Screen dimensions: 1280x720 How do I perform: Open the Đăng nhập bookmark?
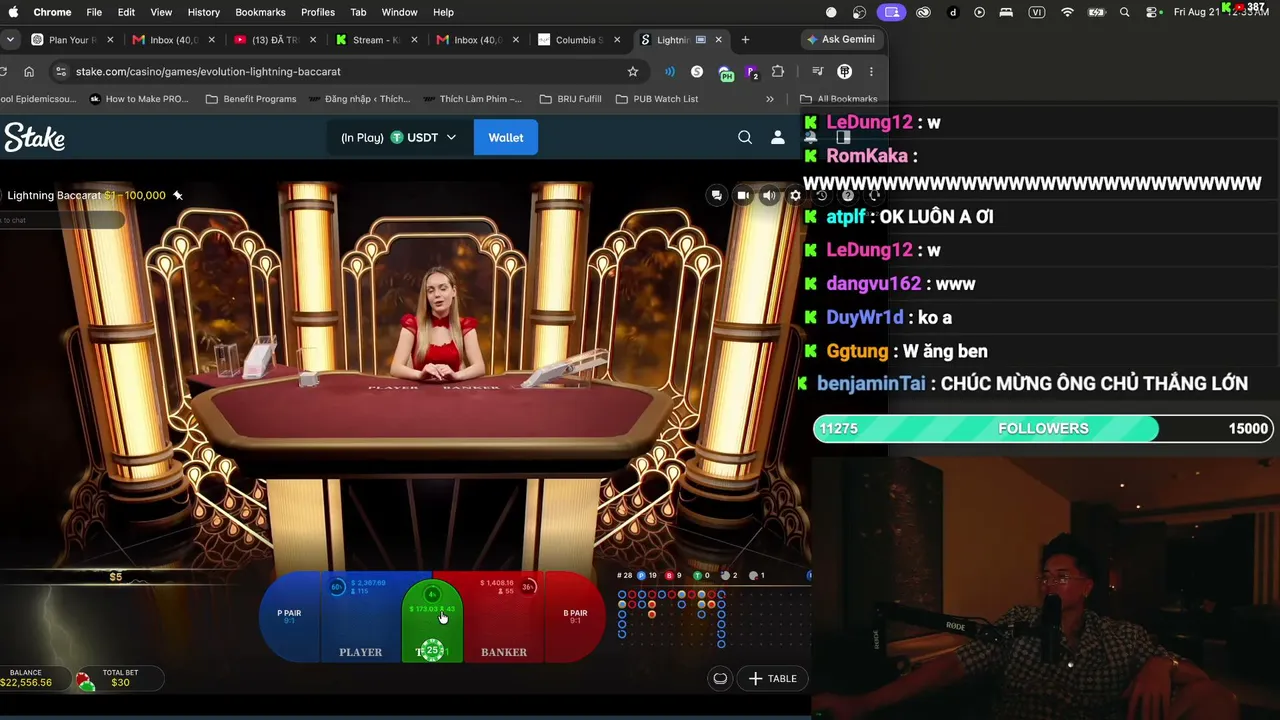pyautogui.click(x=359, y=99)
